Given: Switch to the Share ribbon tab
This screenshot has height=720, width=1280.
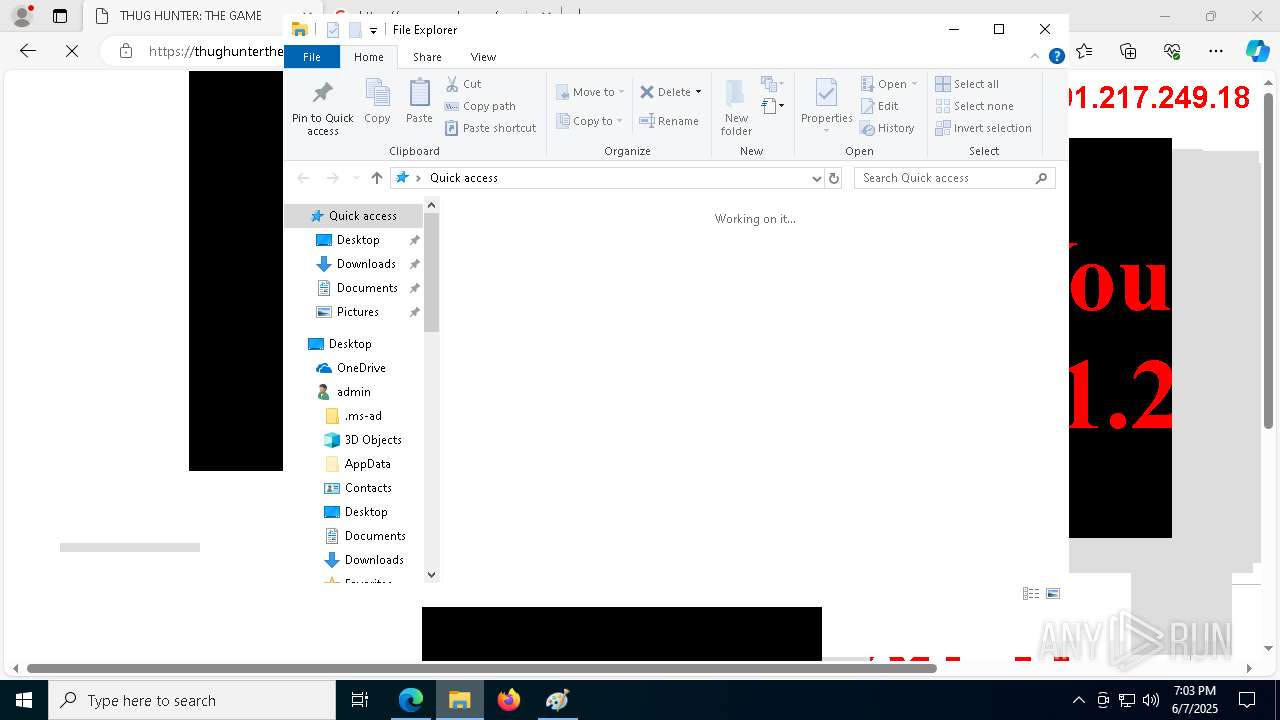Looking at the screenshot, I should pyautogui.click(x=427, y=57).
